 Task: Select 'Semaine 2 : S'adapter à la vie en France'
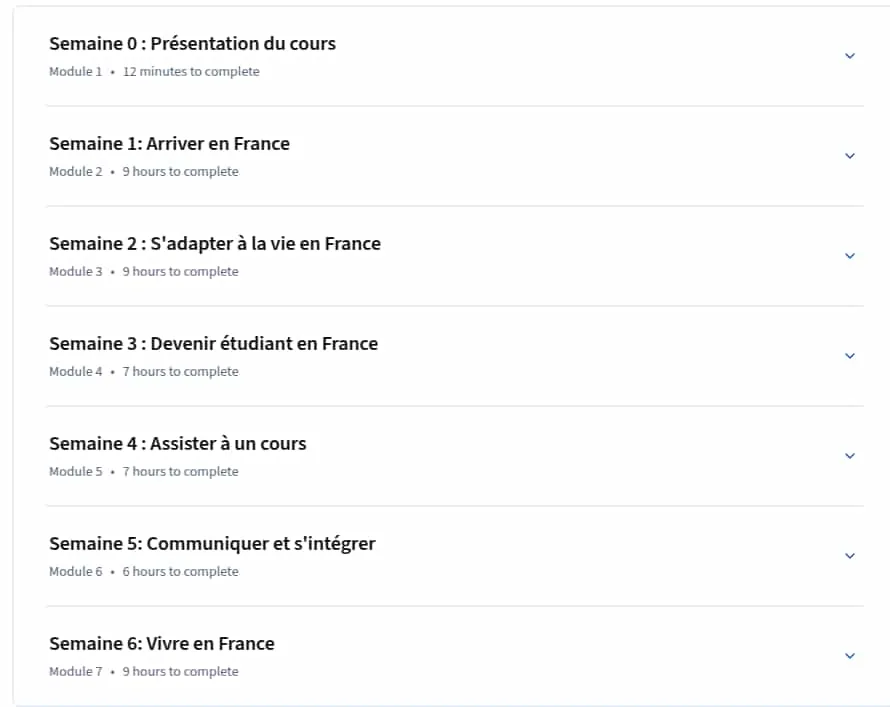click(x=215, y=244)
